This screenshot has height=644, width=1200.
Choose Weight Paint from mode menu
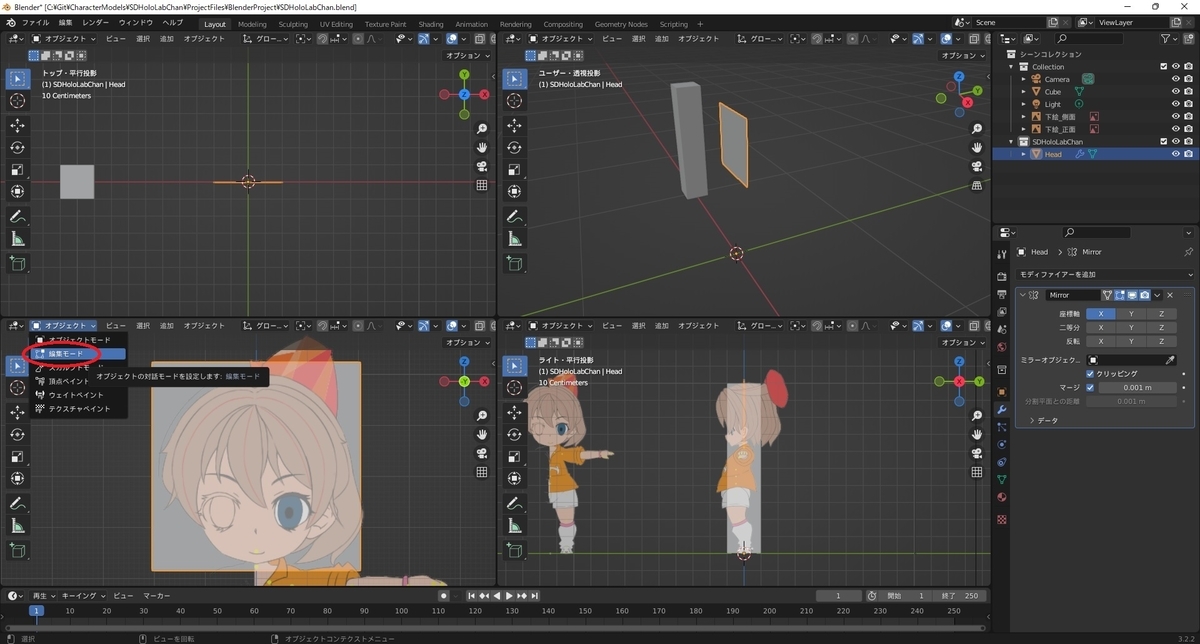click(x=79, y=395)
